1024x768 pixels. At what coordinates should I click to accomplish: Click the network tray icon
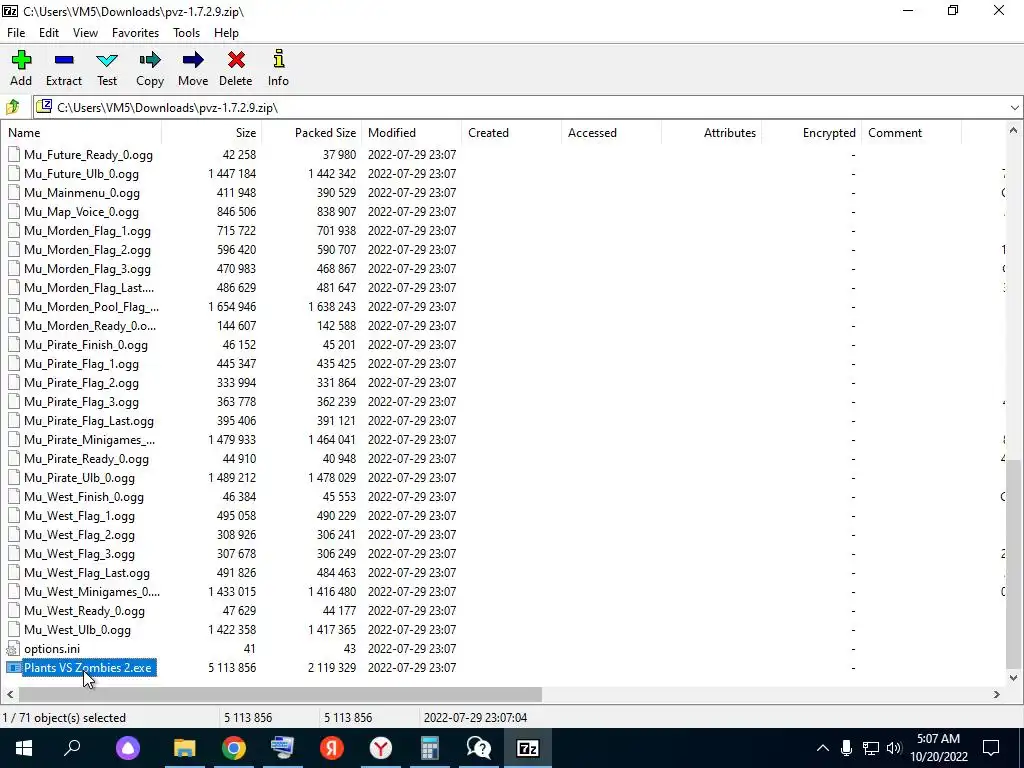(x=871, y=748)
